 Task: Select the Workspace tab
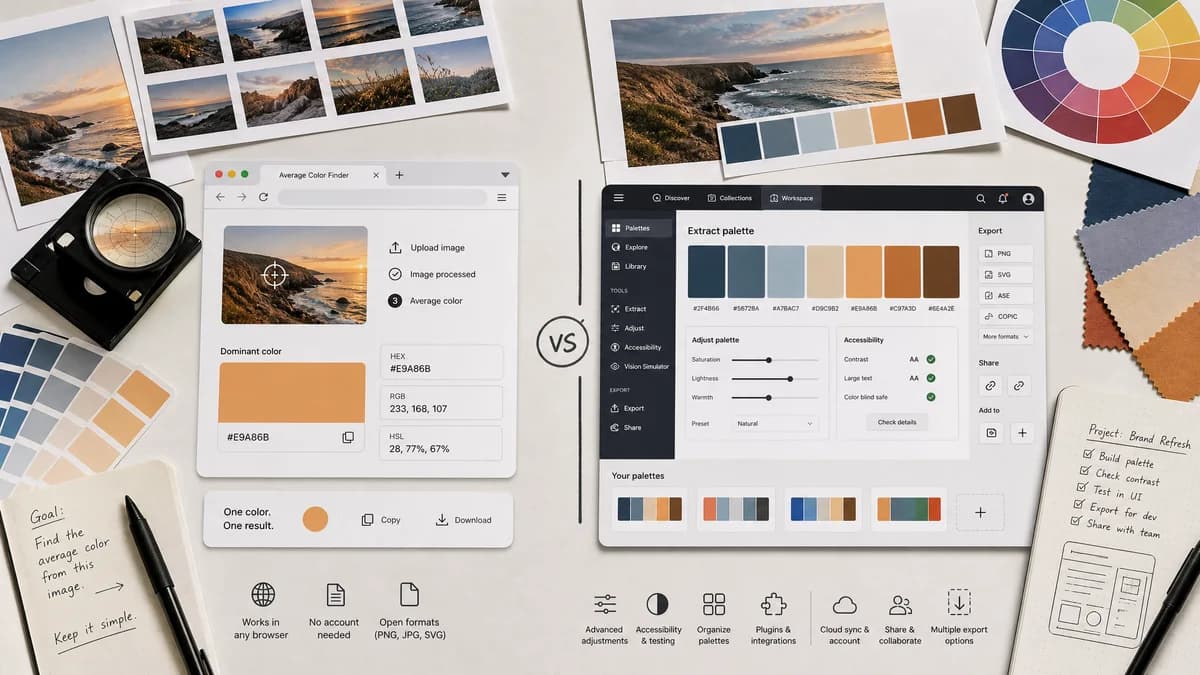click(791, 198)
